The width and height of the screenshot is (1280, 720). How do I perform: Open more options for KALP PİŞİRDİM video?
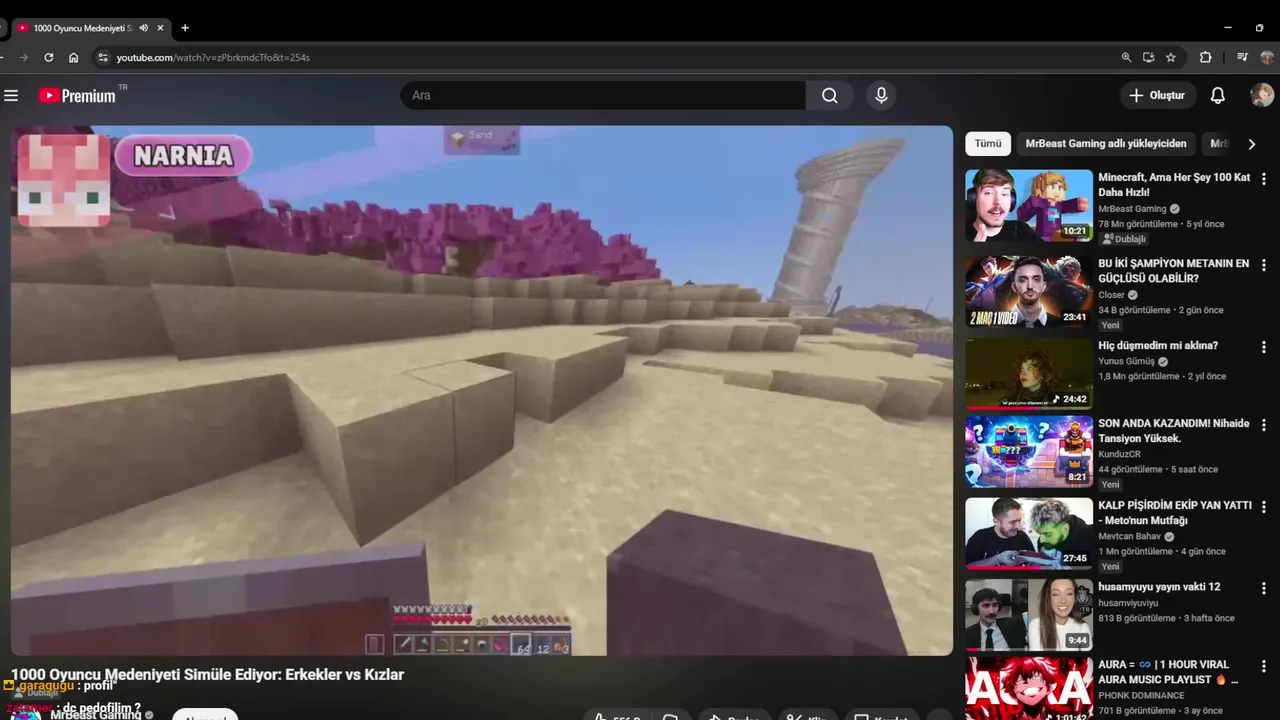click(x=1264, y=507)
